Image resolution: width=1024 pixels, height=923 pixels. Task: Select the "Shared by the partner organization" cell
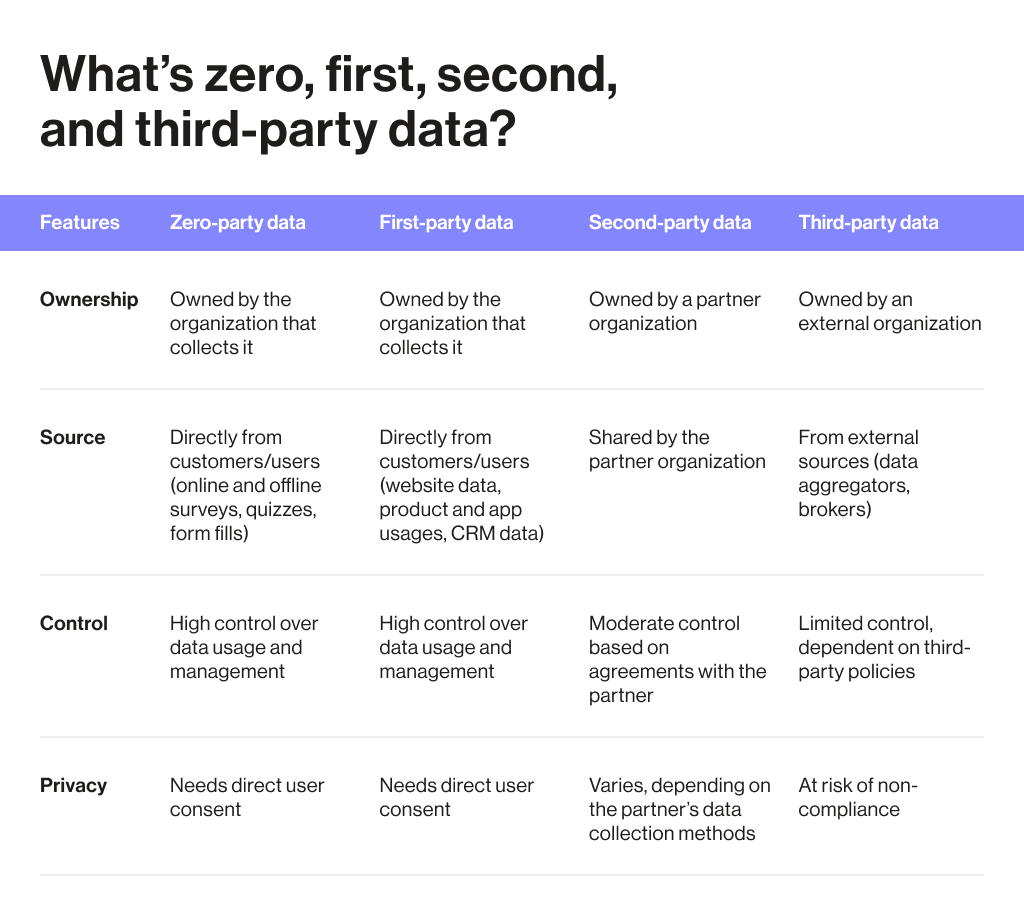pos(676,449)
